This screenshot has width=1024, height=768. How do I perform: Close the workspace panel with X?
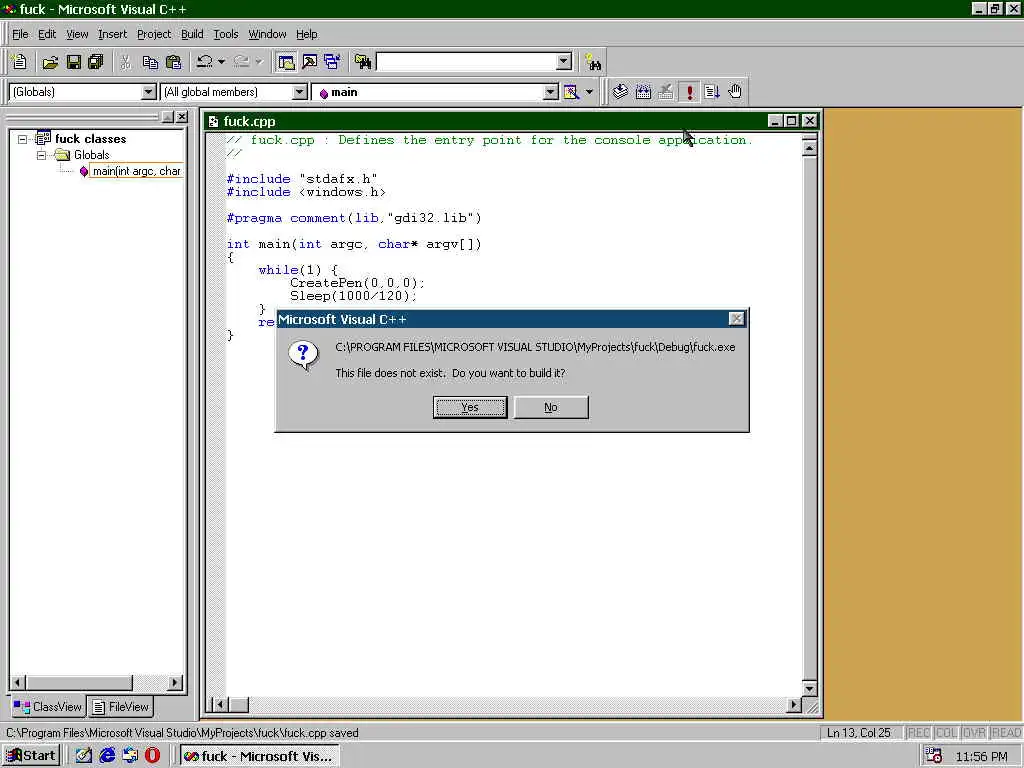(182, 117)
